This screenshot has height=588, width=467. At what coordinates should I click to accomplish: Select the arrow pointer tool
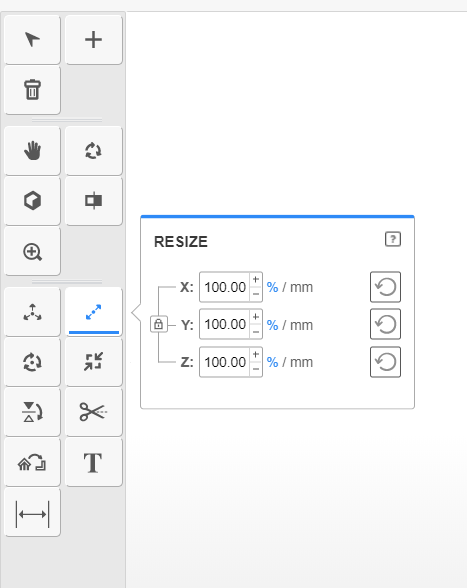(32, 40)
